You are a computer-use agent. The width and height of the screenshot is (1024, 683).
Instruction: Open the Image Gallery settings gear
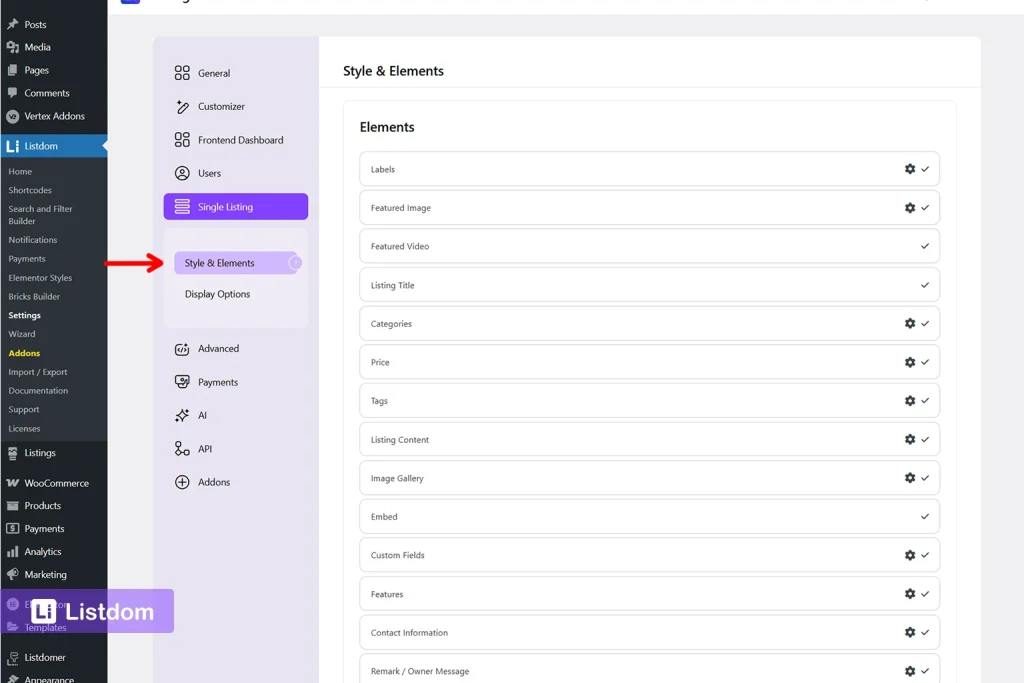910,478
